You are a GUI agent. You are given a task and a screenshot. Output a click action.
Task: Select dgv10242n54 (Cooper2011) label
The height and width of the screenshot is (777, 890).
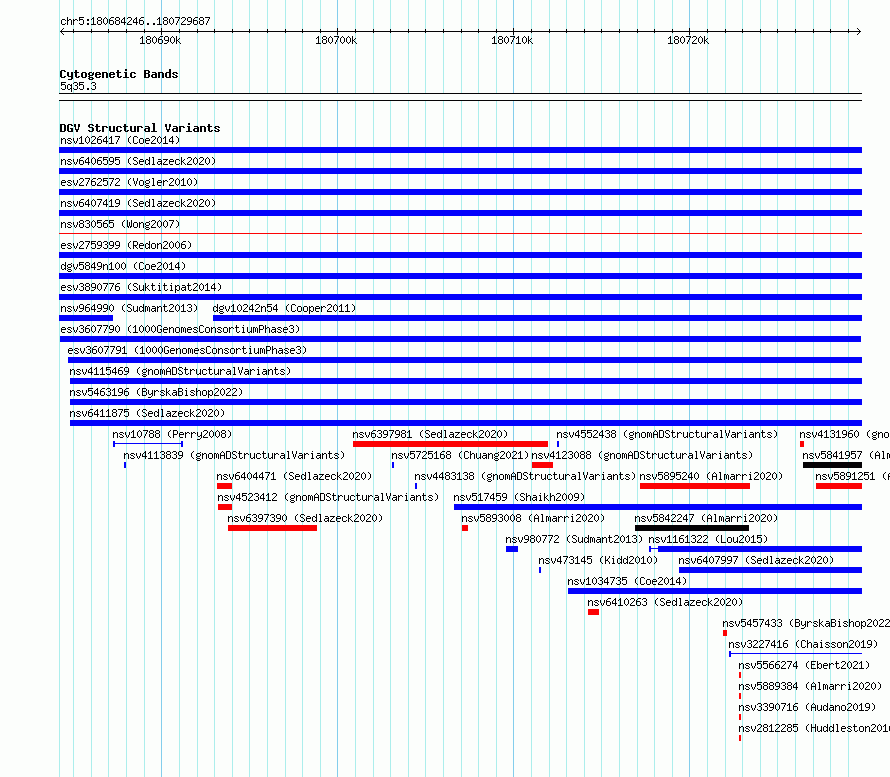click(x=284, y=308)
